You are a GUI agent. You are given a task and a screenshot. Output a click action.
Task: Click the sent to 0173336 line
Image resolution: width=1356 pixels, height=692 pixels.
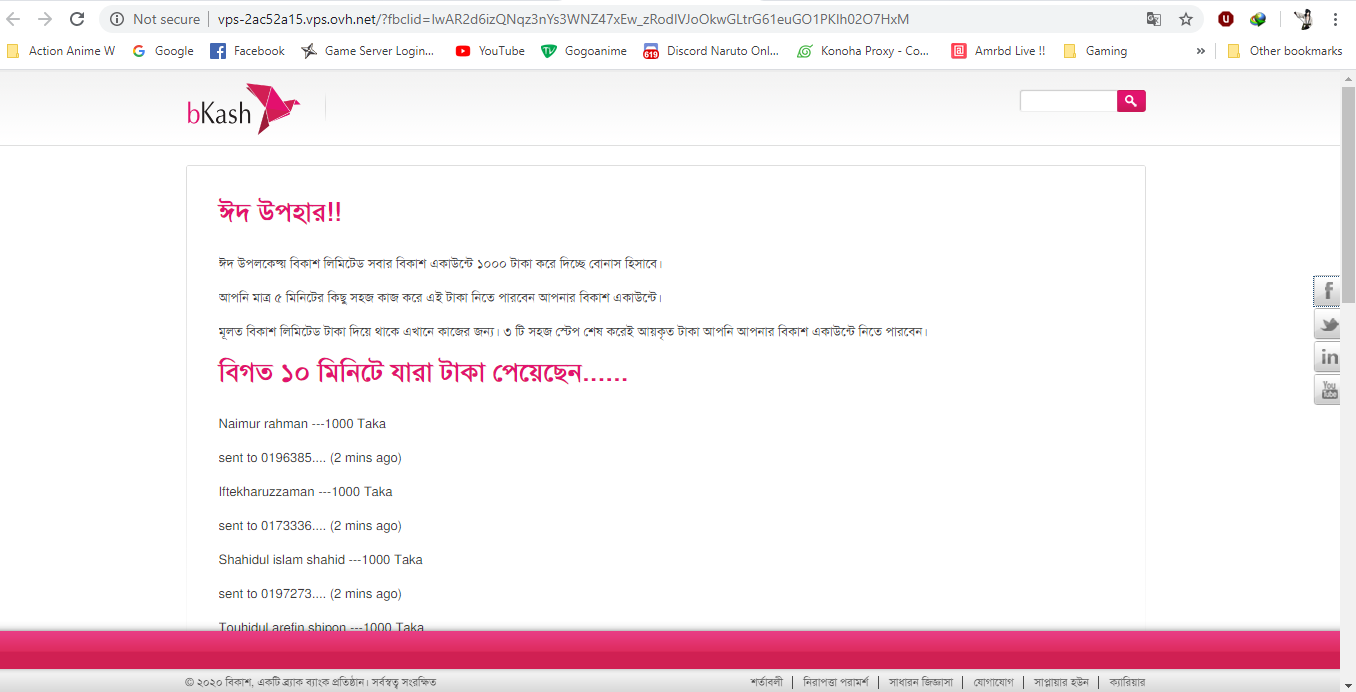point(310,525)
